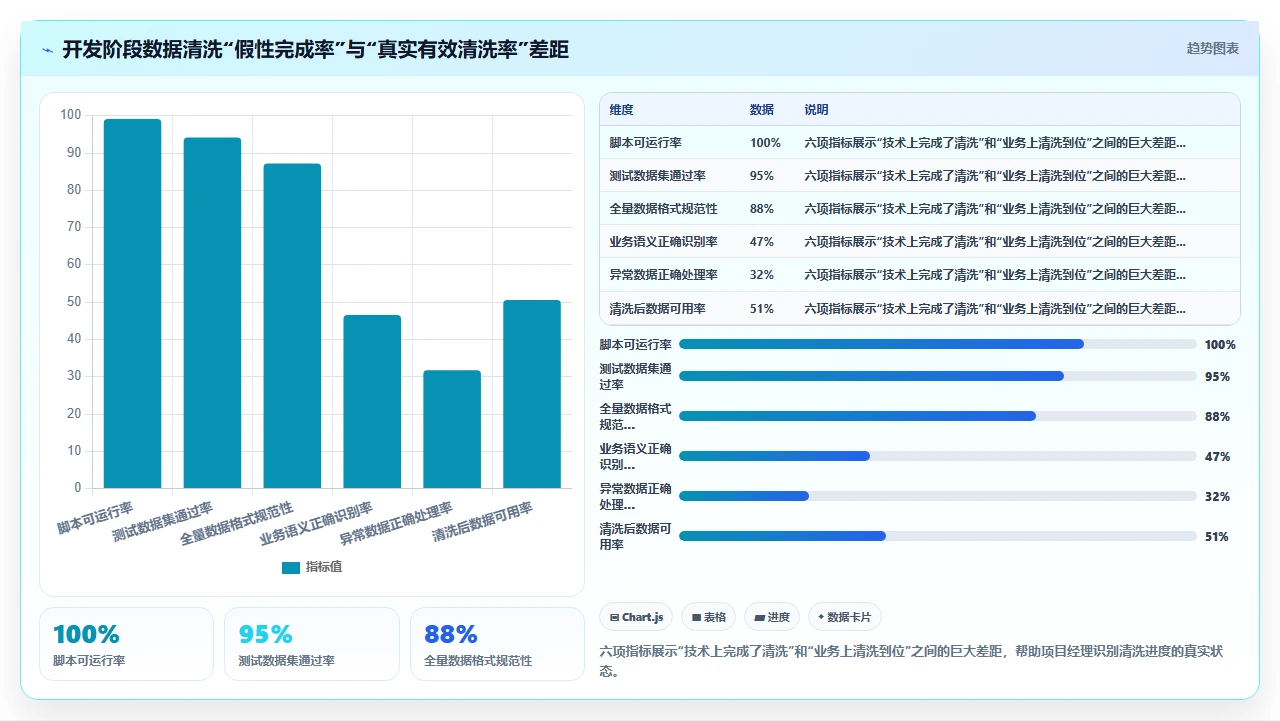Click the 异常数据正确处理率 bar in chart
The height and width of the screenshot is (721, 1280).
pos(452,429)
